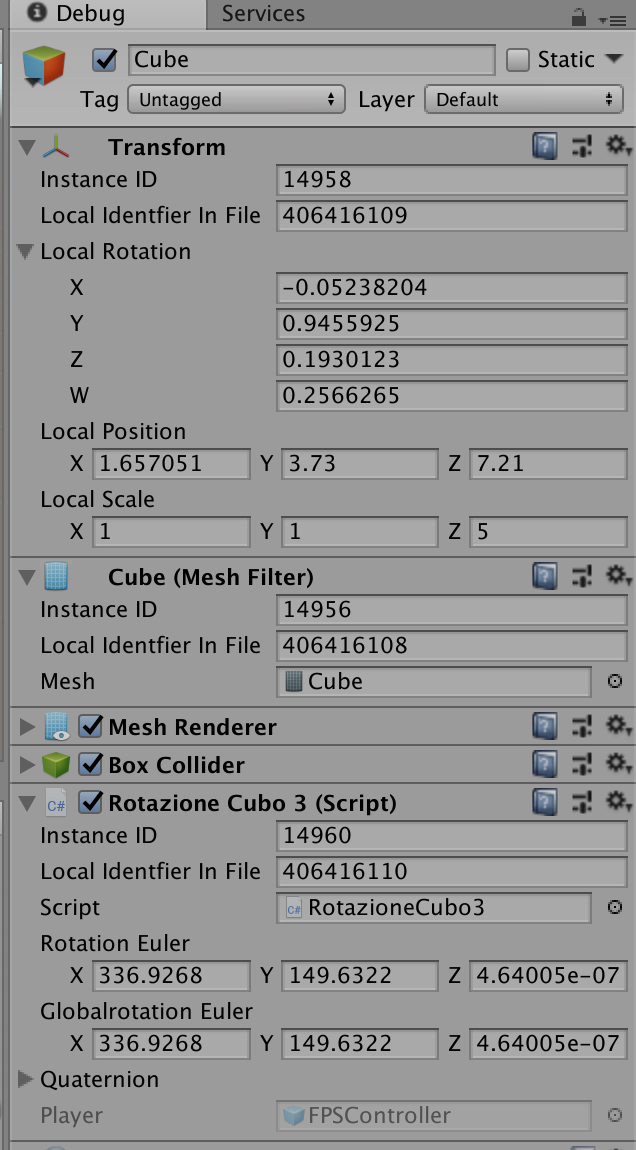Screen dimensions: 636x1150
Task: Open Rotazione Cubo 3 script gear menu
Action: coord(618,803)
